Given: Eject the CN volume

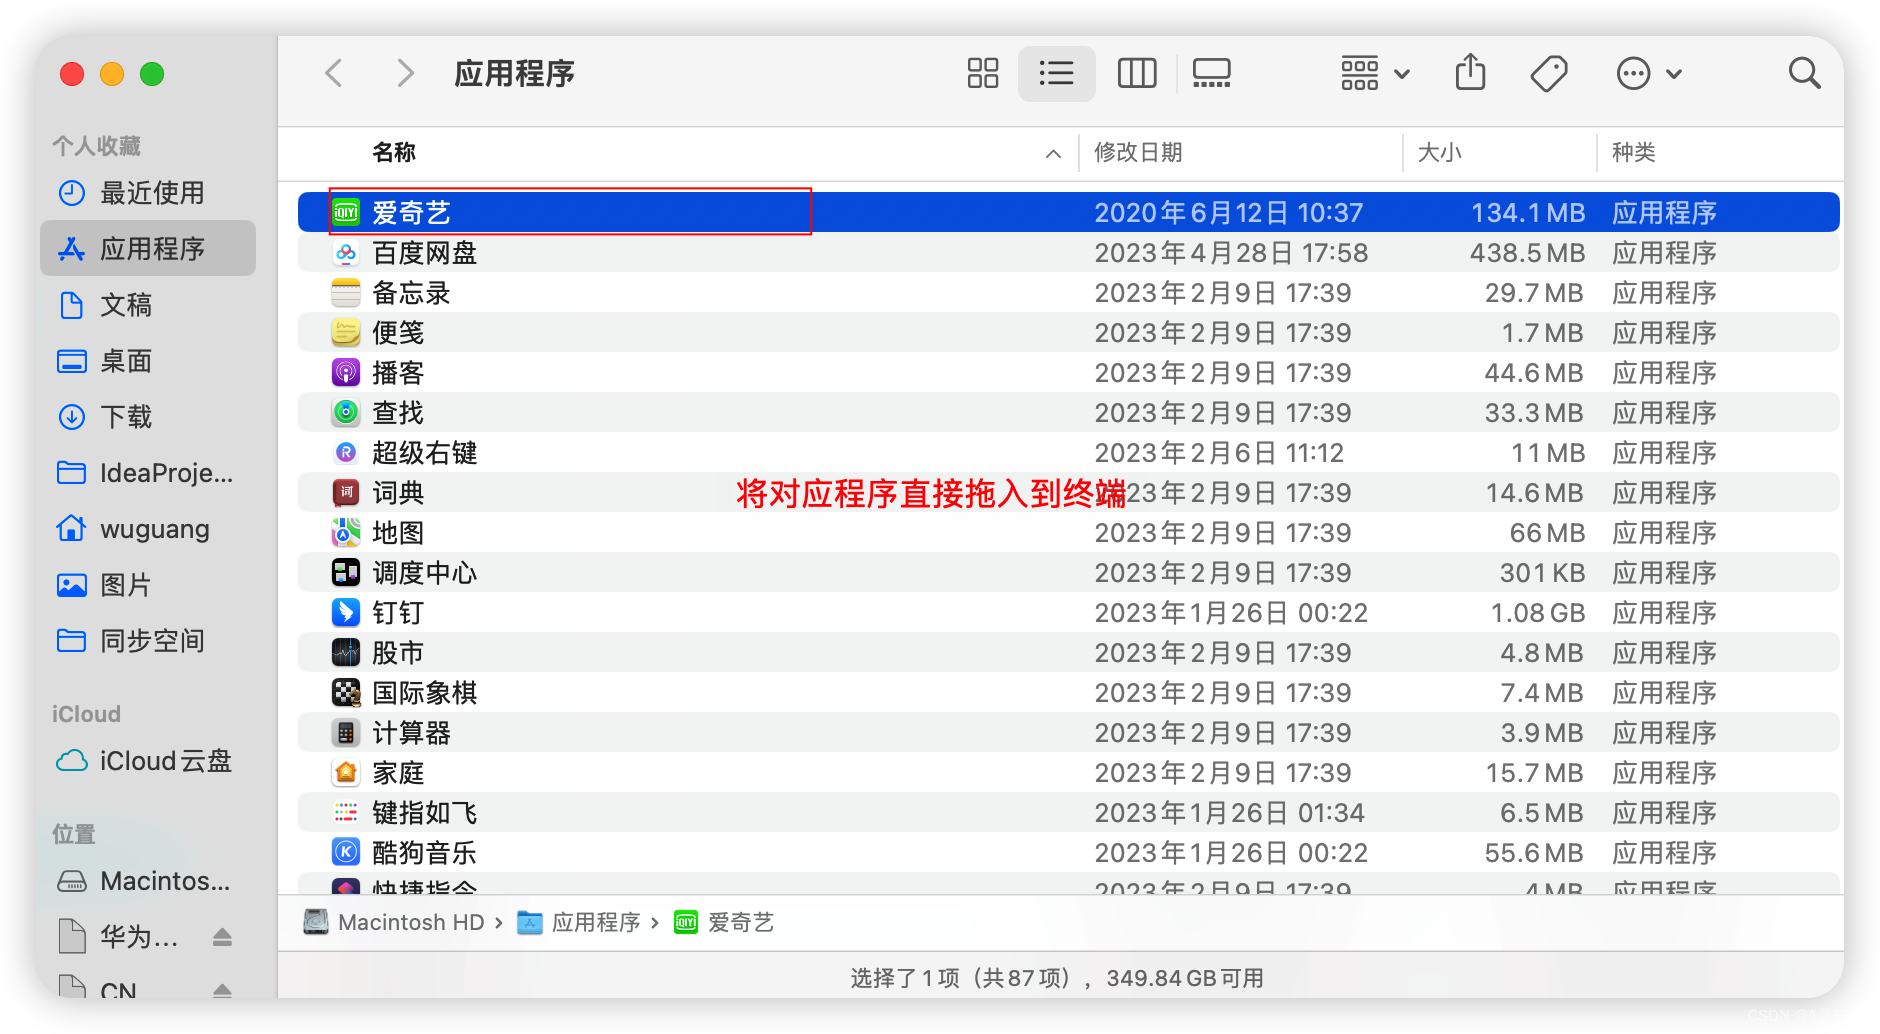Looking at the screenshot, I should click(x=222, y=990).
